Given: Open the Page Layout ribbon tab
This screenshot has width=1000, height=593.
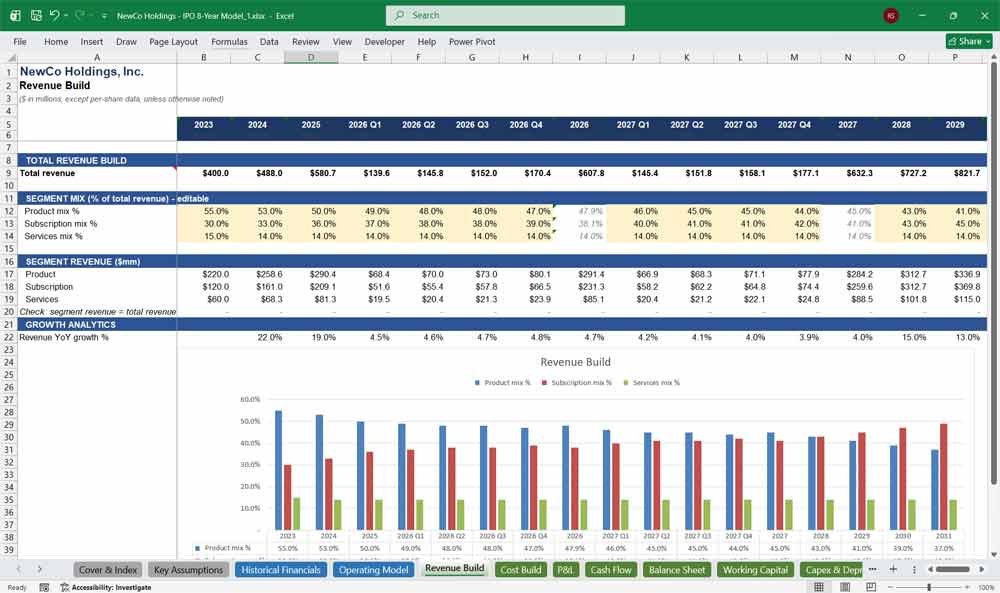Looking at the screenshot, I should pos(173,41).
